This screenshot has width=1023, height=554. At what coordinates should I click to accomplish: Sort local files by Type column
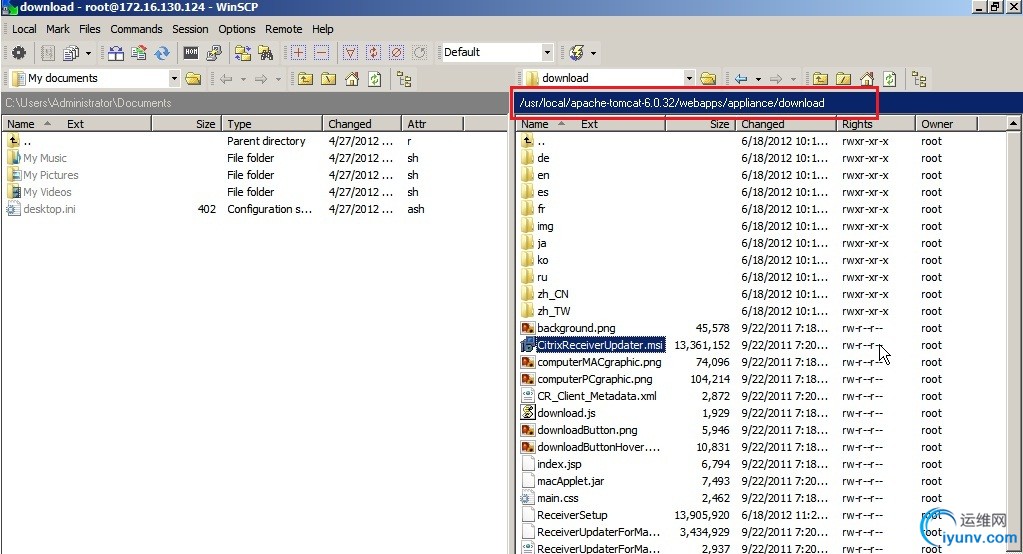[271, 124]
